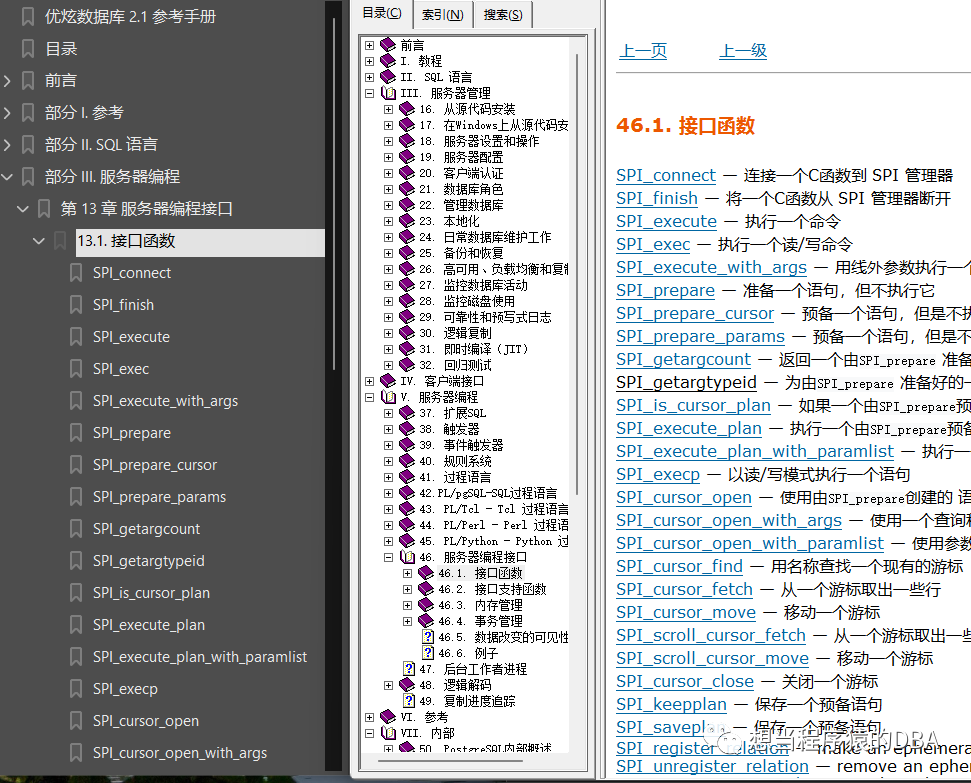Open the SPI_scroll_cursor_move link
This screenshot has width=971, height=783.
[712, 658]
